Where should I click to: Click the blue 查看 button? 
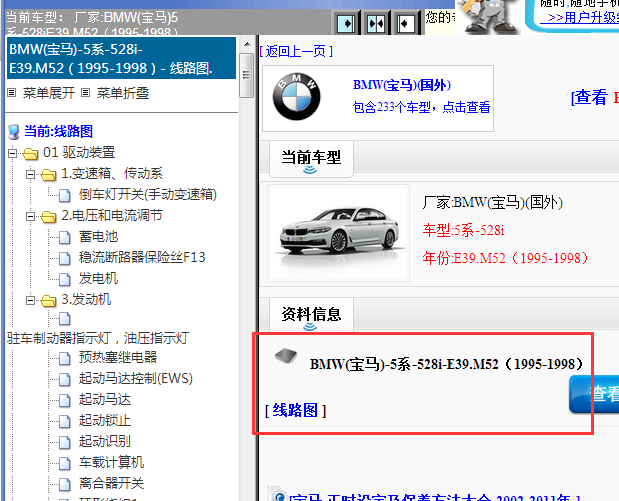(x=594, y=394)
